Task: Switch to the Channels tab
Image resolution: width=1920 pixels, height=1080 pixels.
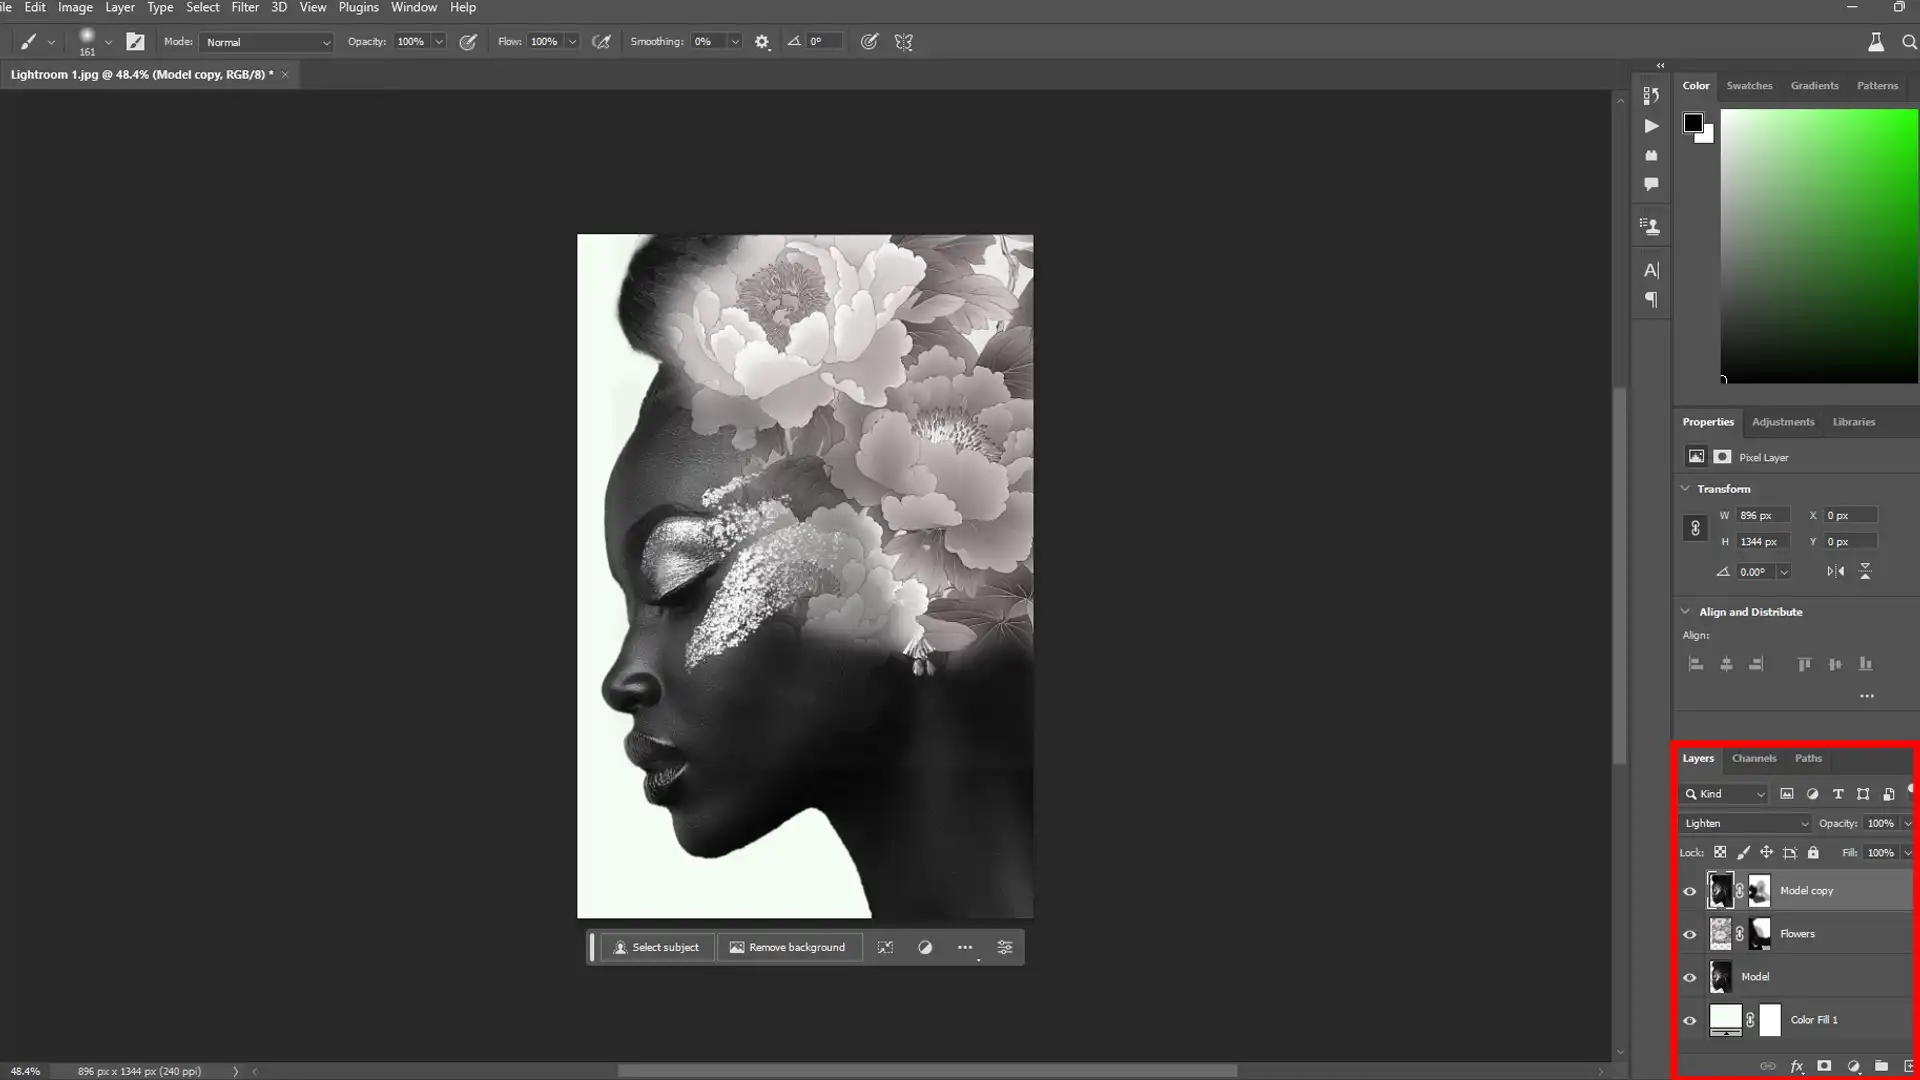Action: (x=1754, y=759)
